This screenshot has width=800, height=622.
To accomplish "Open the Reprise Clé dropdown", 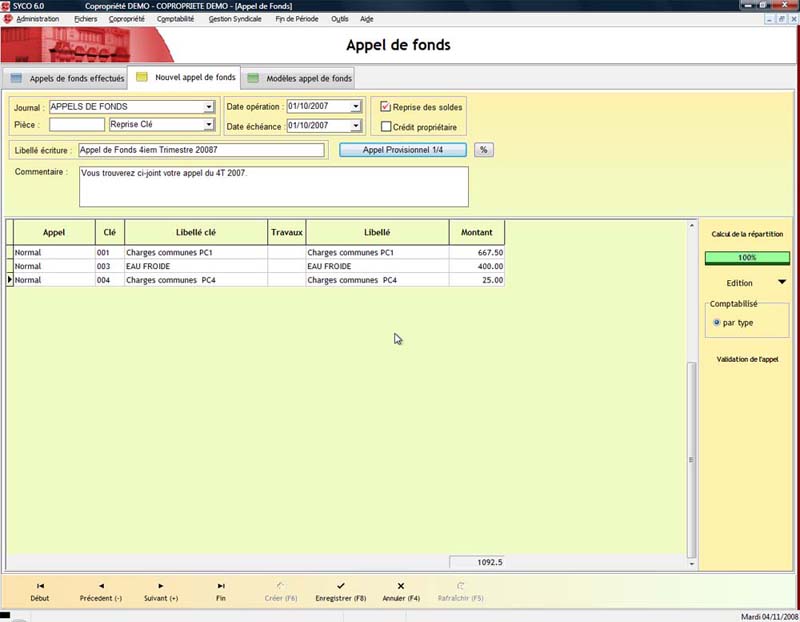I will 209,125.
